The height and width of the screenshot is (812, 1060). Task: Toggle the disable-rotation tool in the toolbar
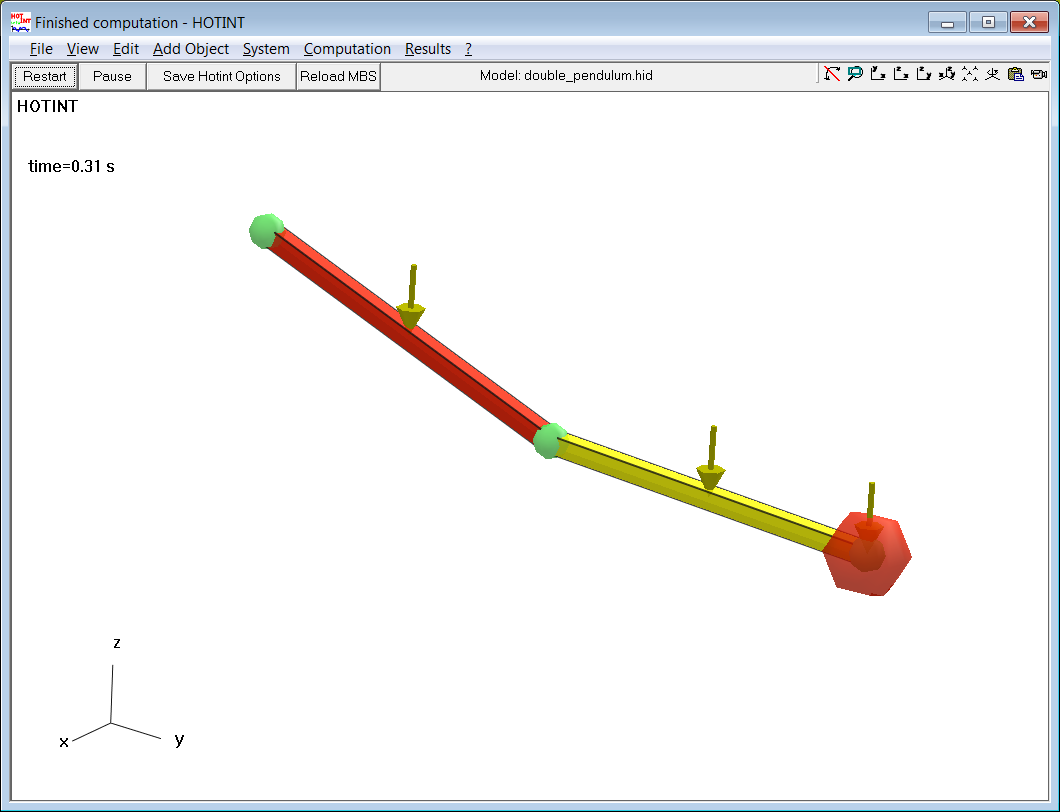[x=832, y=73]
